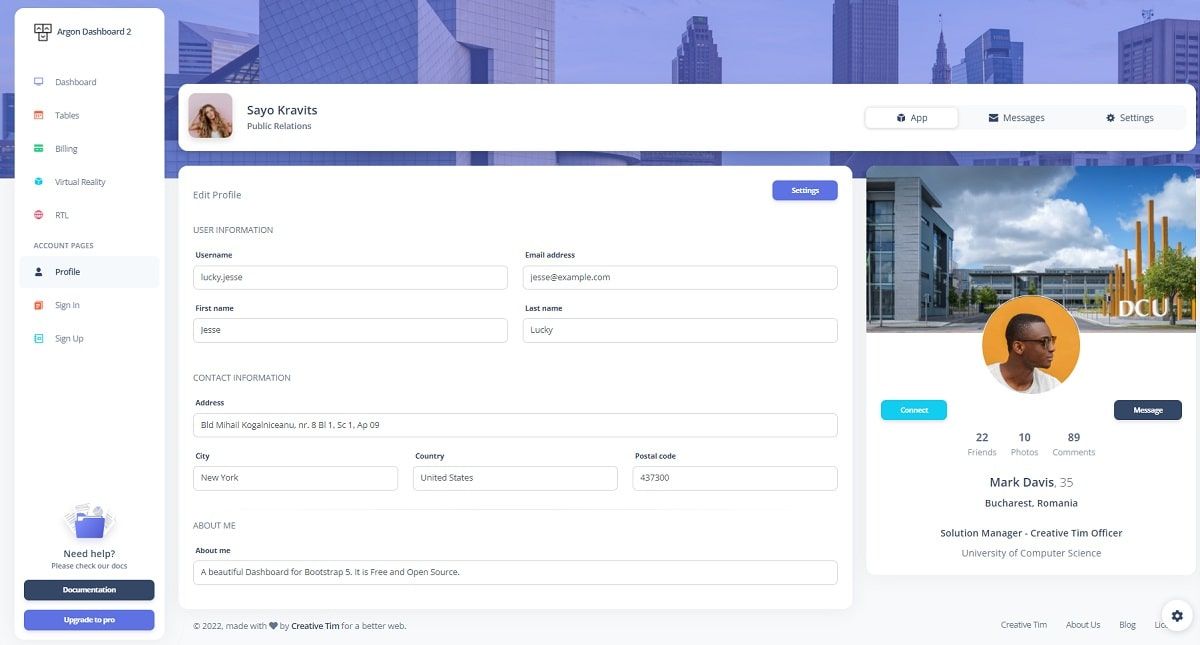Select the RTL globe icon

click(x=38, y=214)
